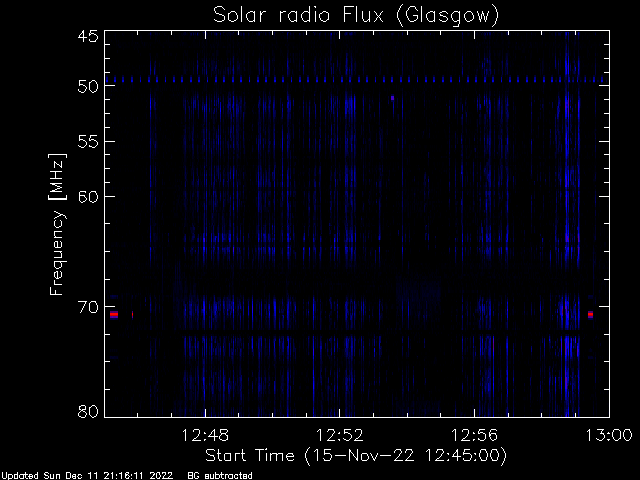The width and height of the screenshot is (640, 480).
Task: Click the 45 frequency tick label
Action: point(88,36)
